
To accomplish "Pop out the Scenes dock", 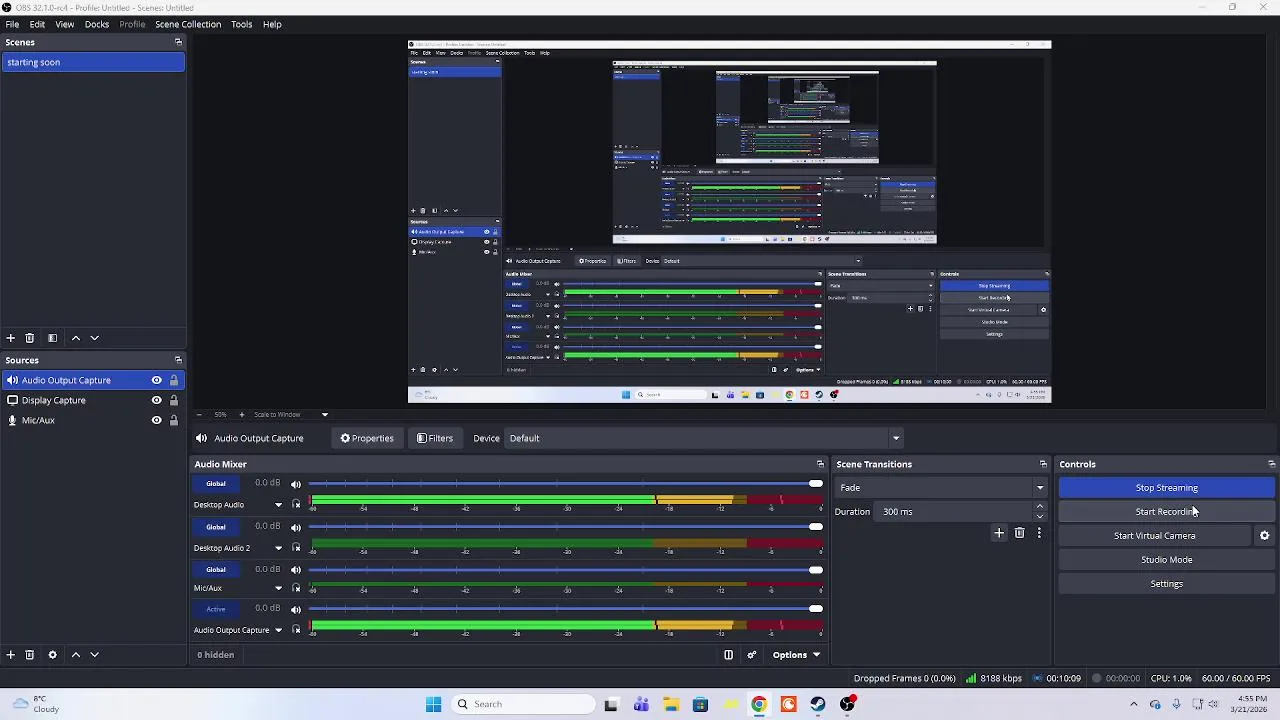I will click(178, 42).
